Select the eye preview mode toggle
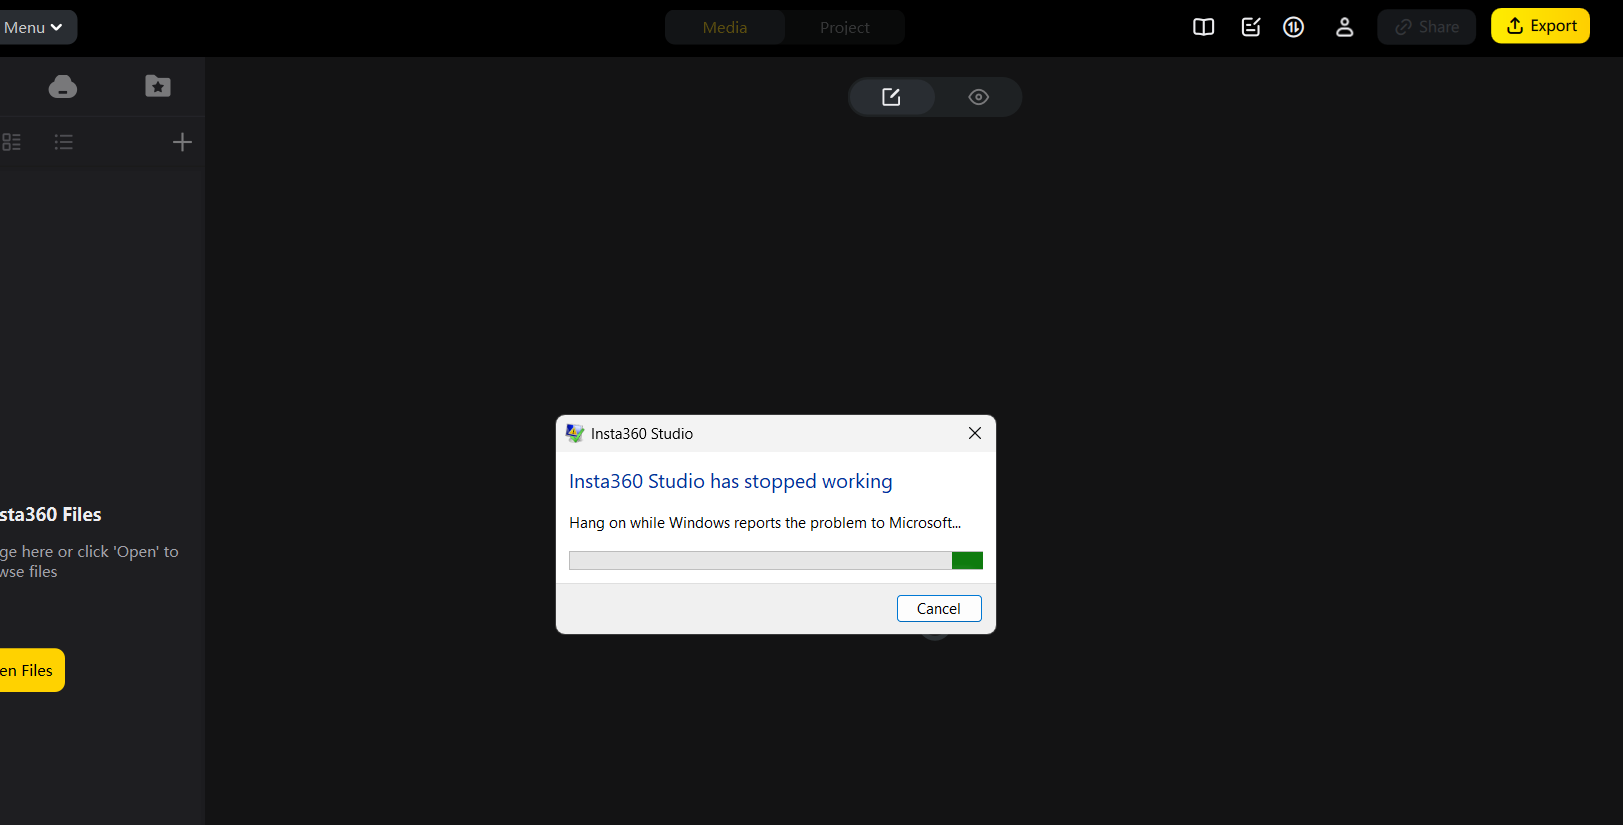Image resolution: width=1623 pixels, height=825 pixels. 979,97
